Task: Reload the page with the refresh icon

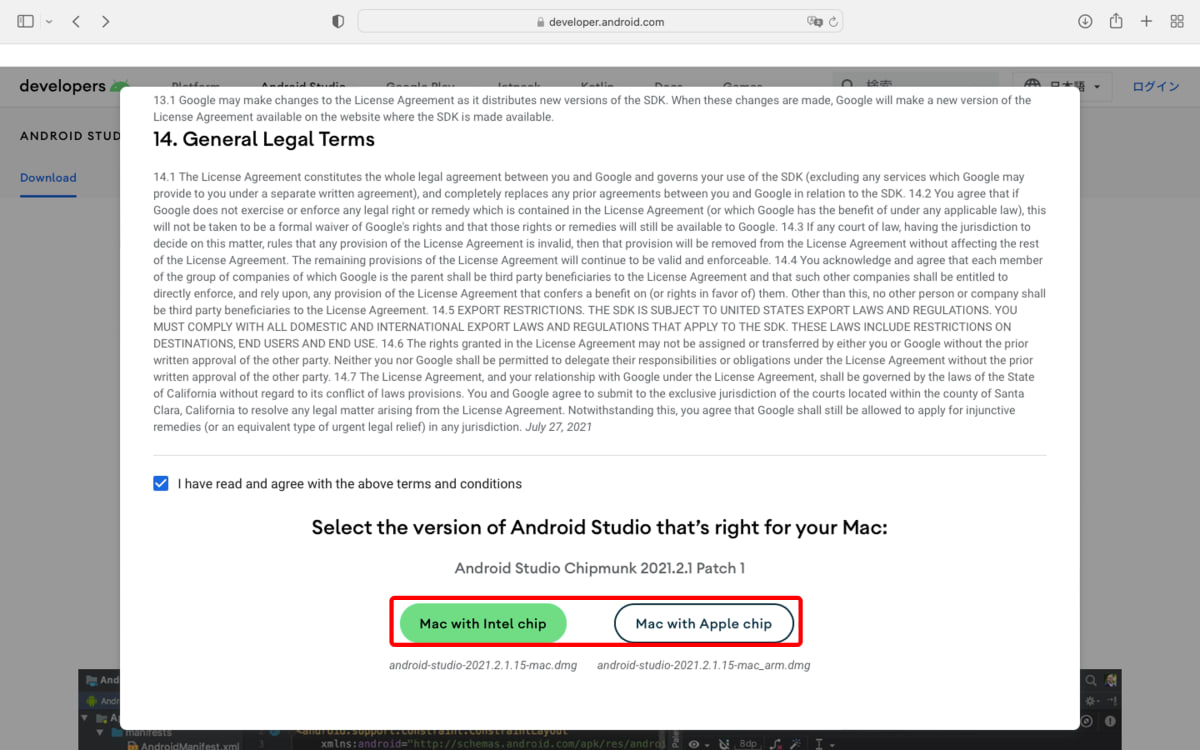Action: [833, 21]
